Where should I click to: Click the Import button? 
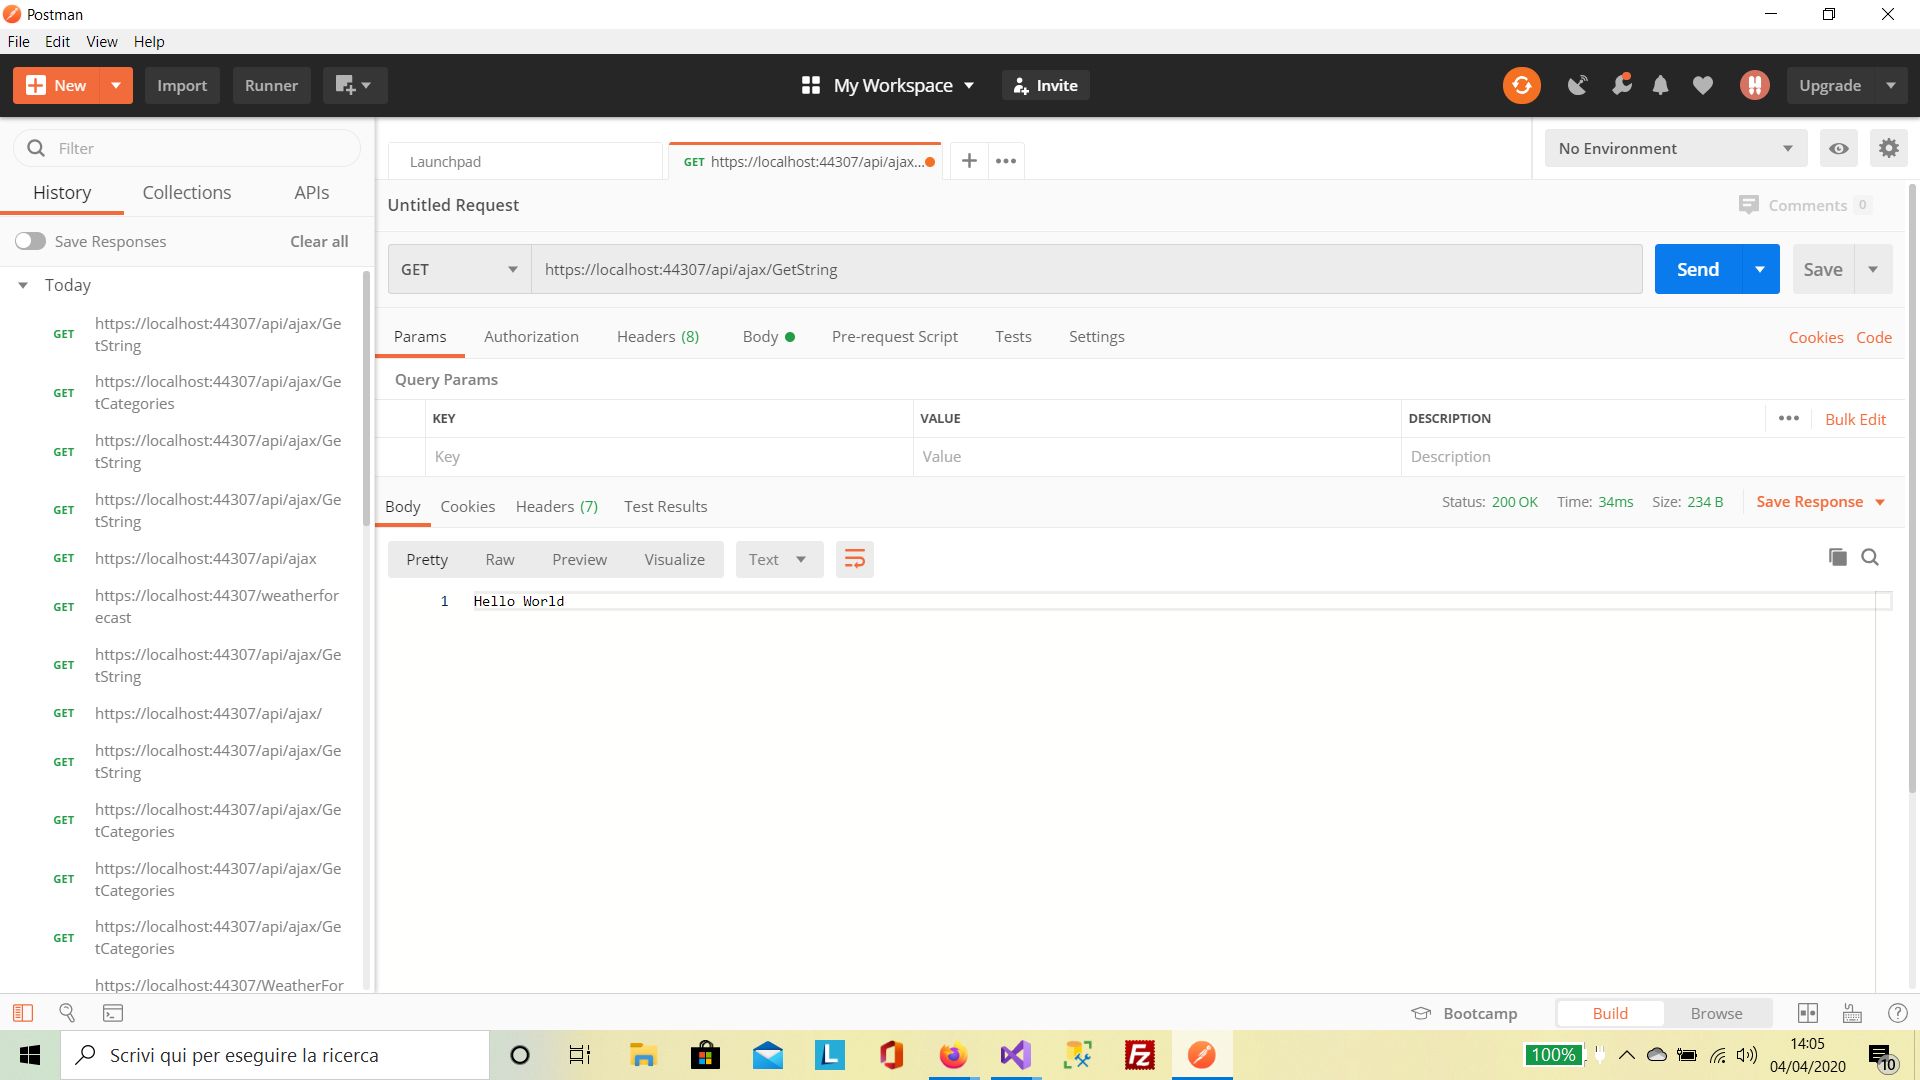click(x=182, y=85)
